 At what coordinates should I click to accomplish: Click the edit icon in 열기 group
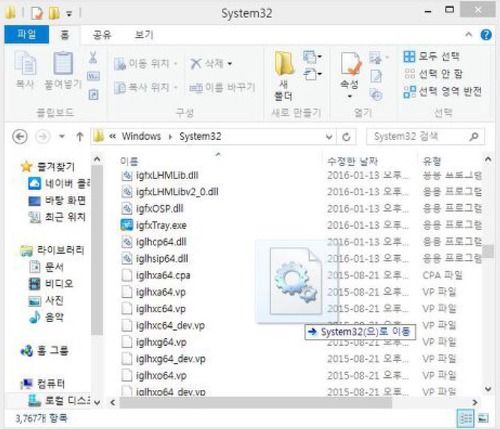376,76
